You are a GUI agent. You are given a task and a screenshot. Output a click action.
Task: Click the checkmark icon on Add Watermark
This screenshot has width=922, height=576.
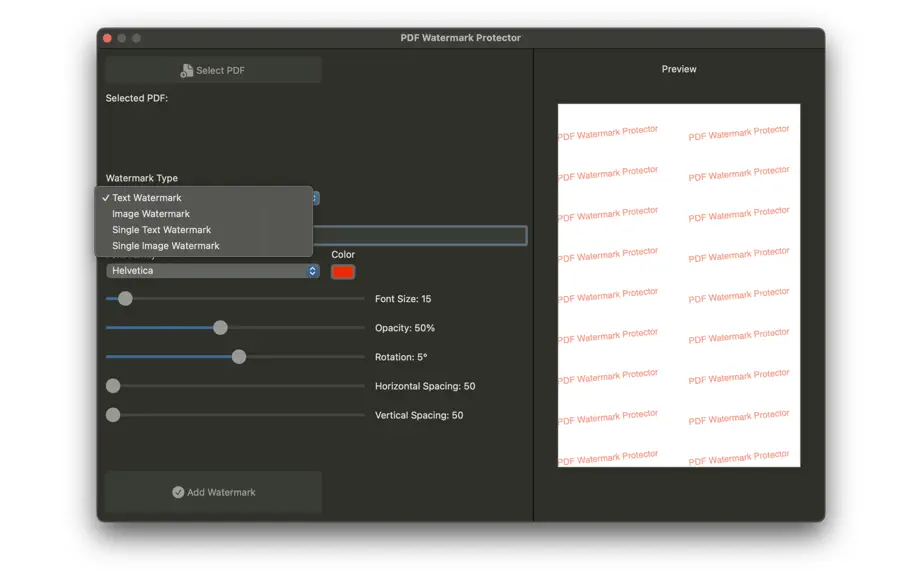point(178,492)
